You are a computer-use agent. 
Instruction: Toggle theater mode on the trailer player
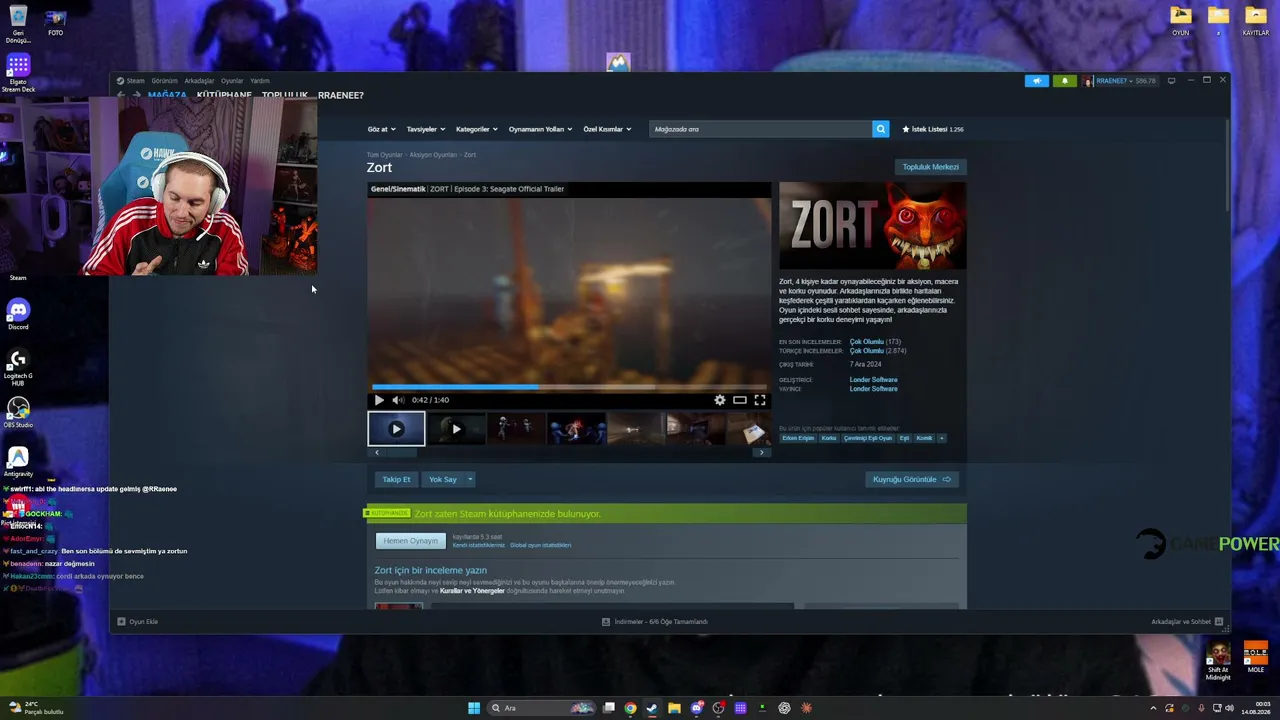click(740, 400)
